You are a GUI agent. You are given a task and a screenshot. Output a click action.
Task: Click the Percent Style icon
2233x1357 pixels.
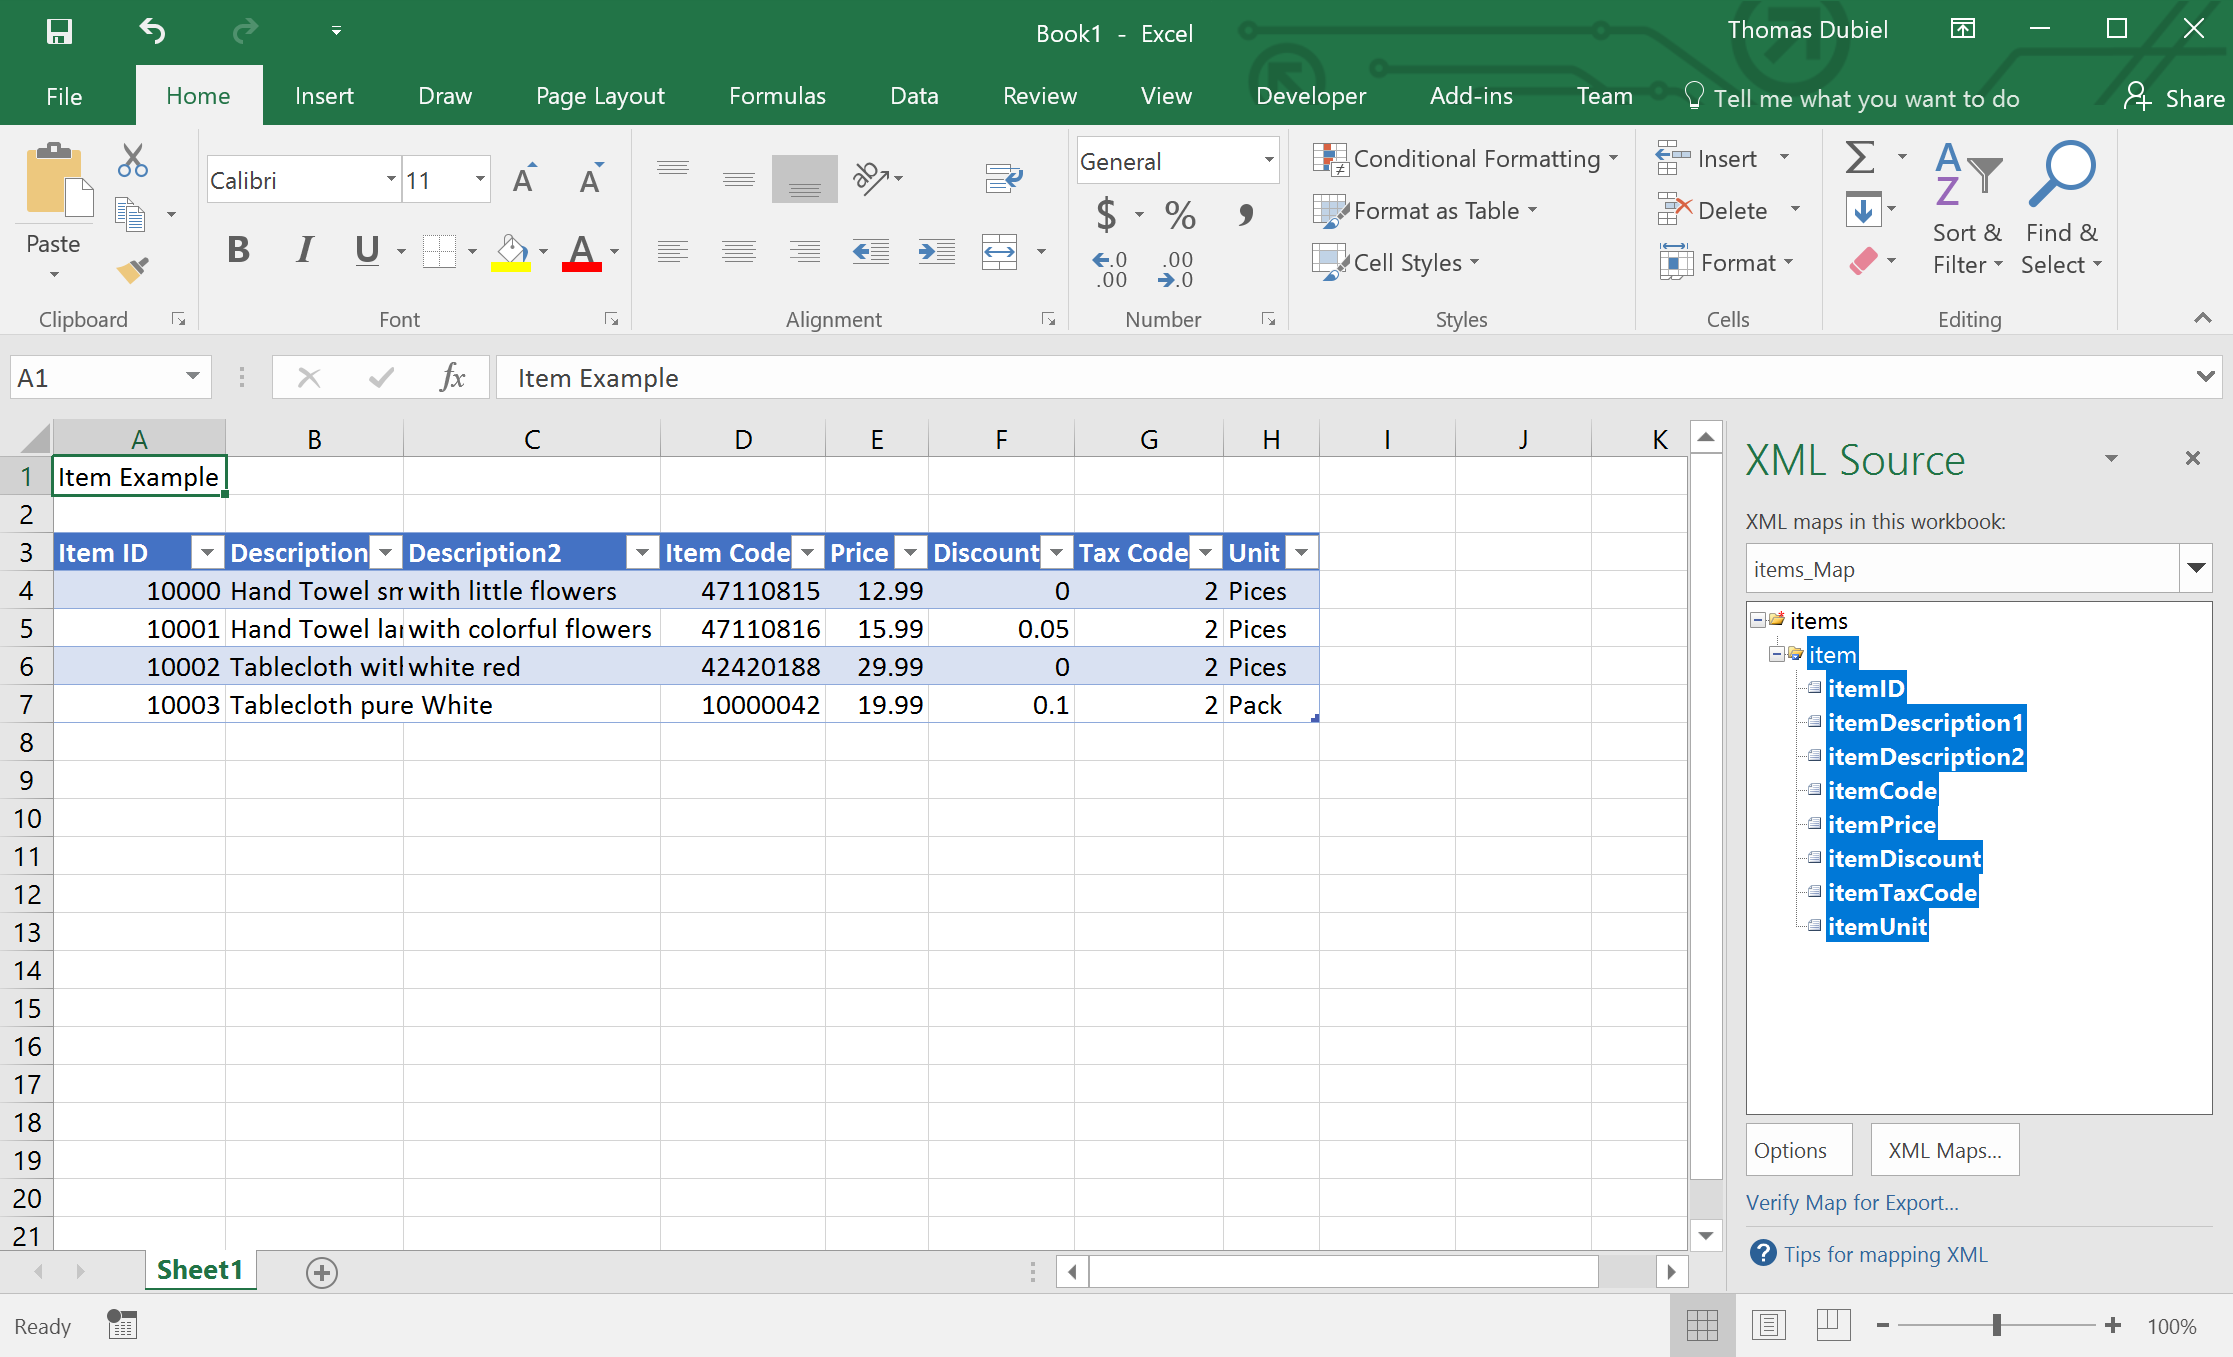pos(1180,214)
